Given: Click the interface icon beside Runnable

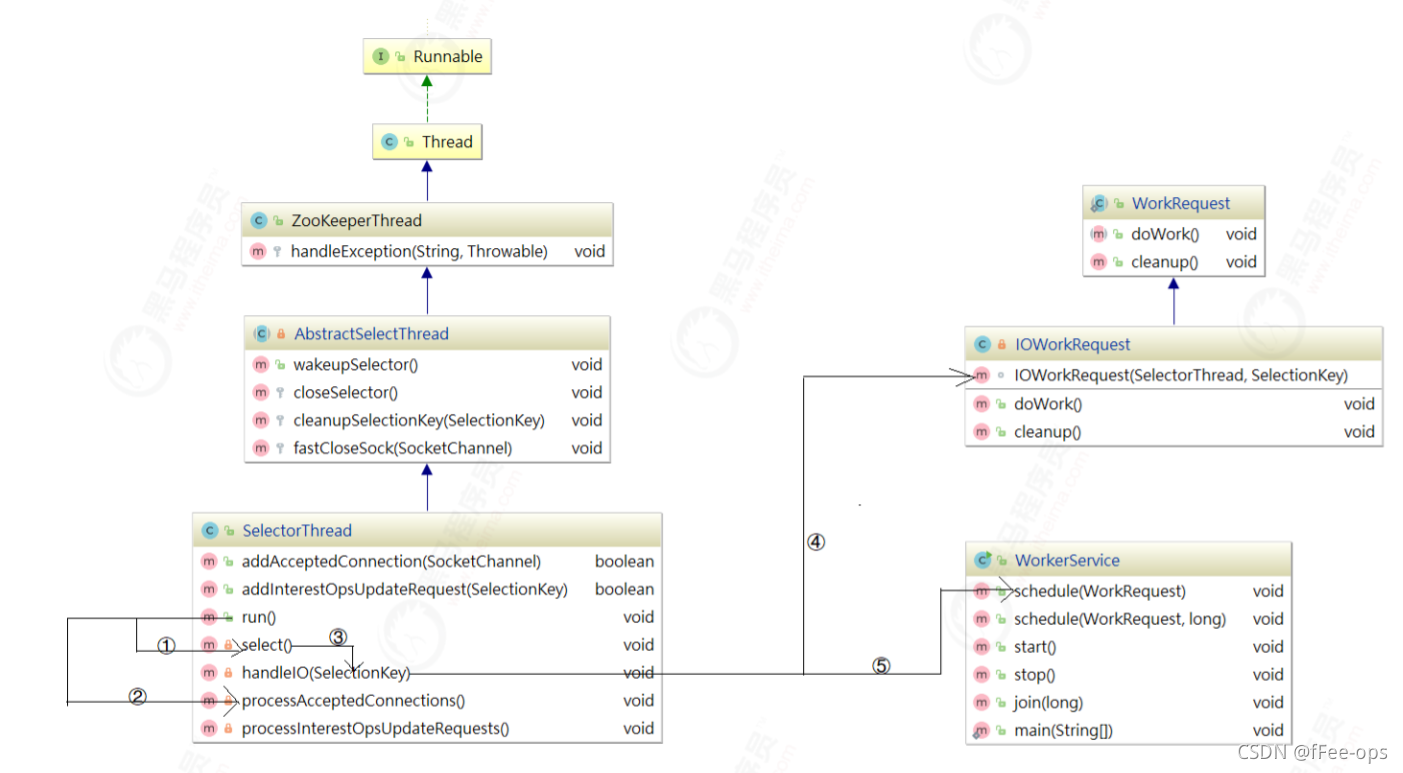Looking at the screenshot, I should [380, 57].
